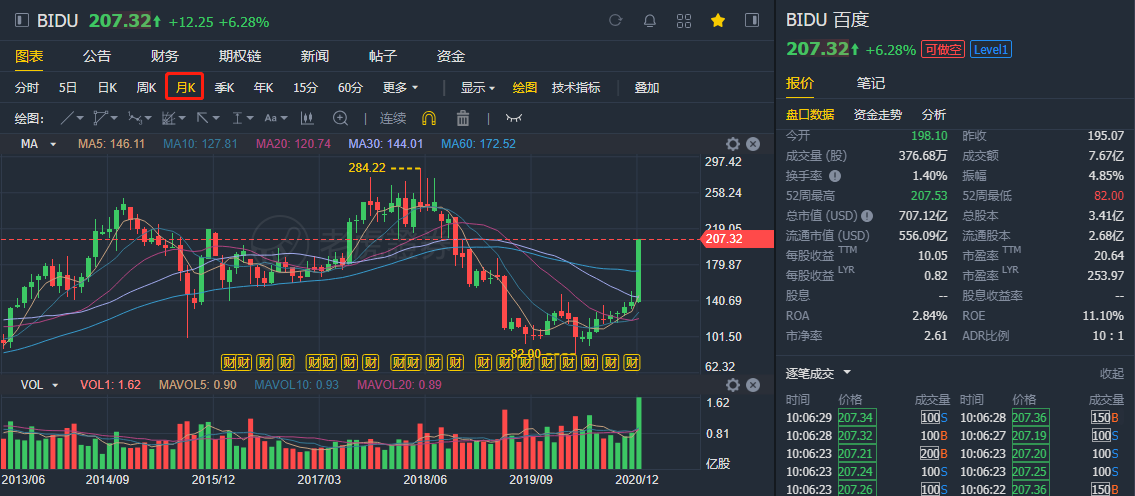The width and height of the screenshot is (1135, 496).
Task: Hide drawings with the eye icon
Action: pos(514,117)
